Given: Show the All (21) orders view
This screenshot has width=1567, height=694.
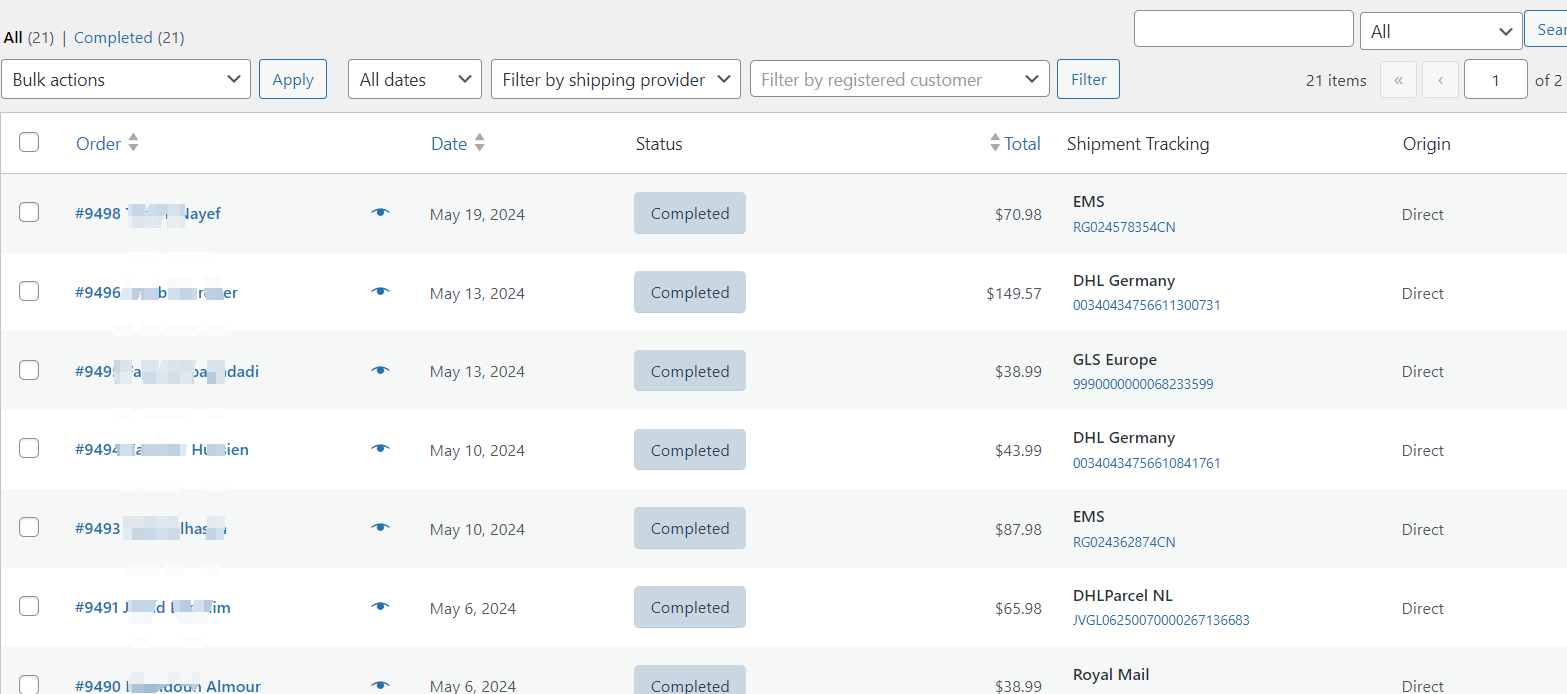Looking at the screenshot, I should [x=28, y=38].
